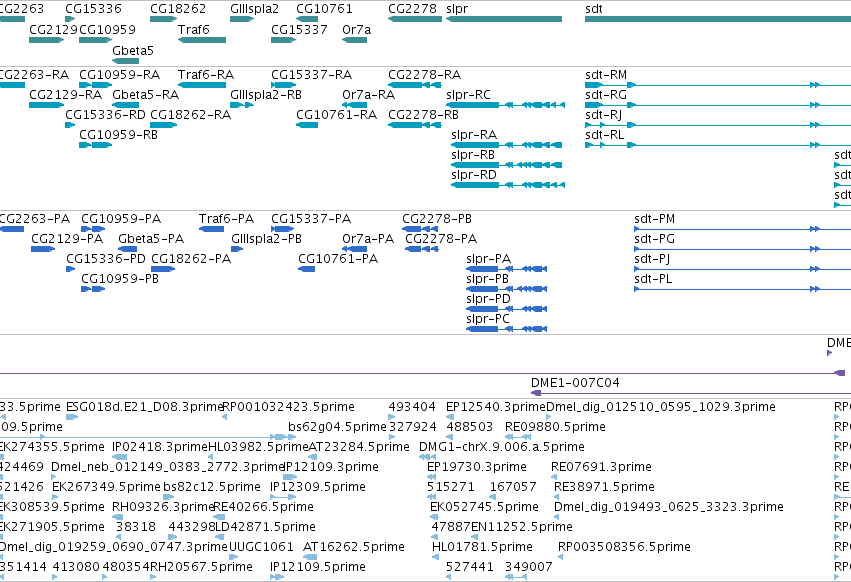Select the sdt-PM protein label
This screenshot has height=582, width=851.
(655, 219)
